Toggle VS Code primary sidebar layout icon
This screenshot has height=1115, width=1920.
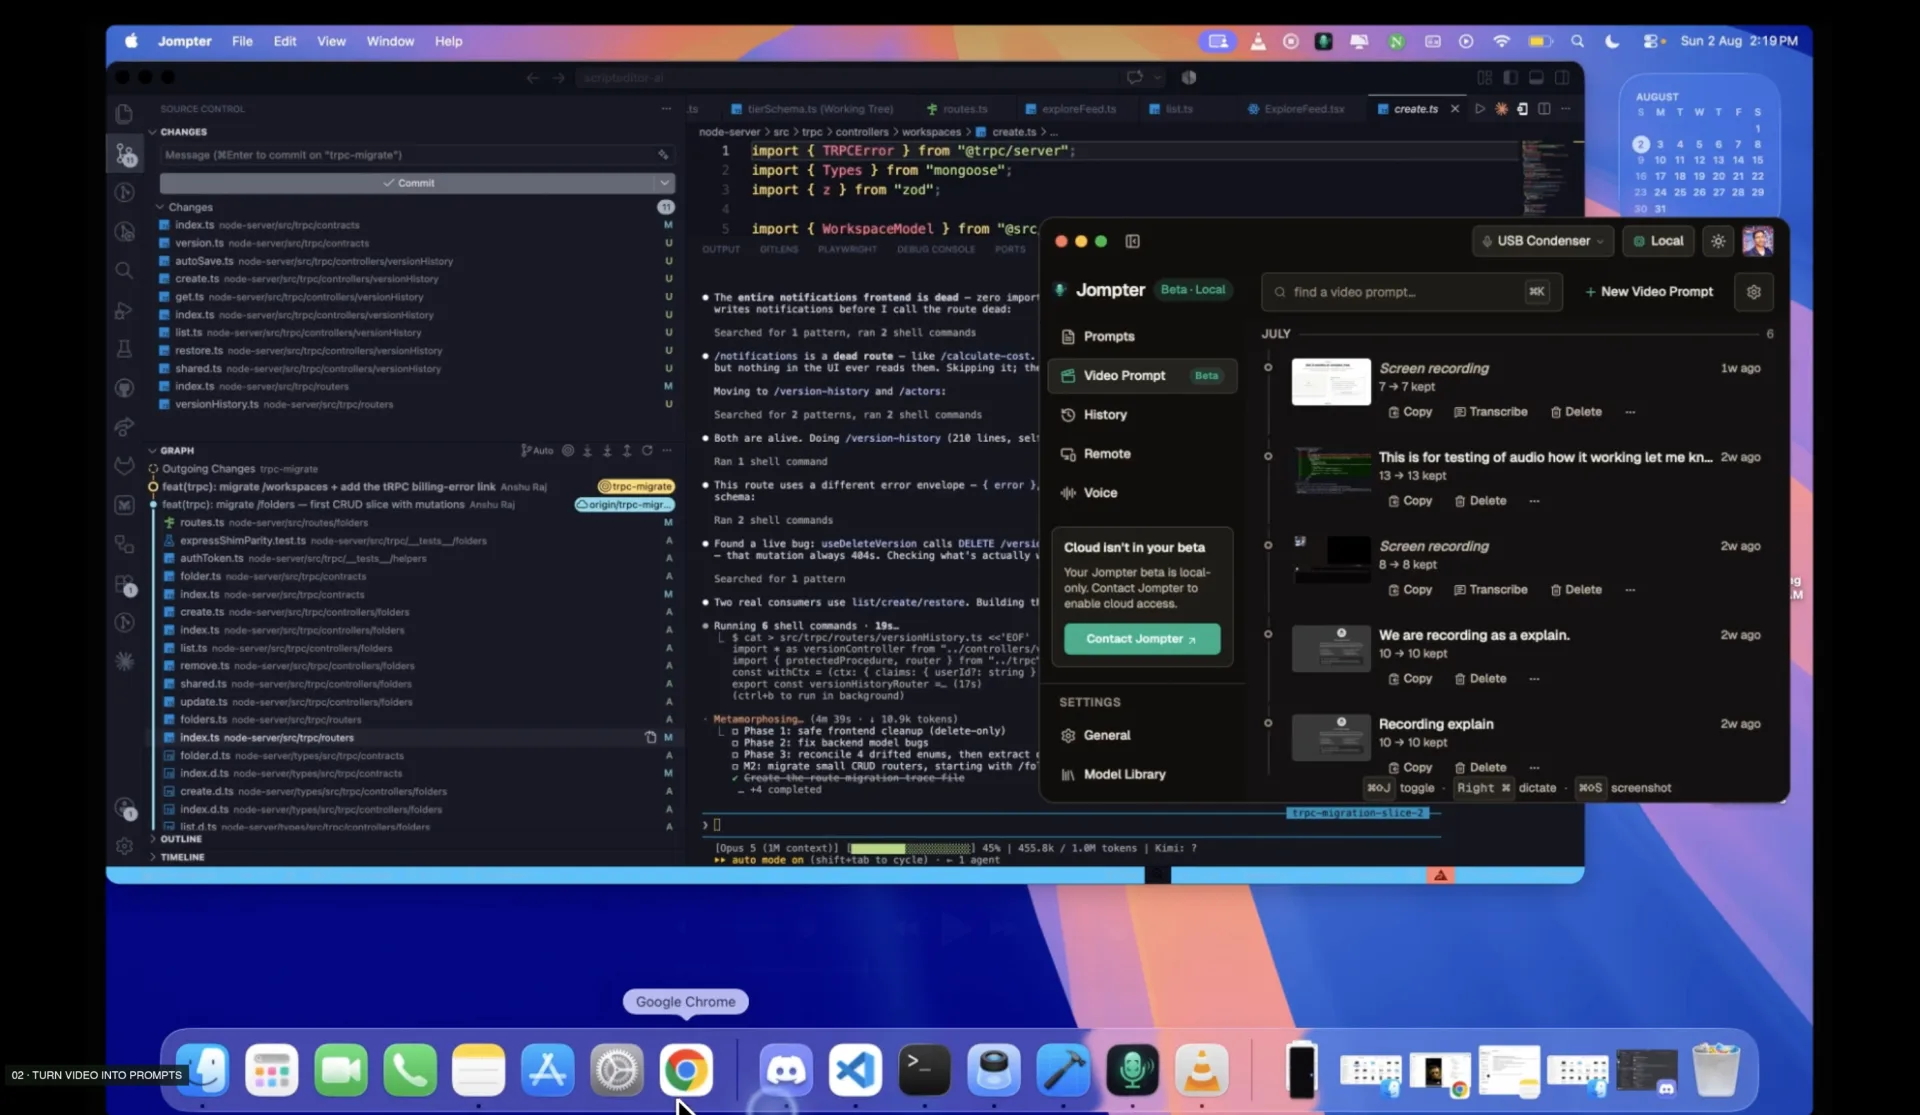(x=1510, y=78)
